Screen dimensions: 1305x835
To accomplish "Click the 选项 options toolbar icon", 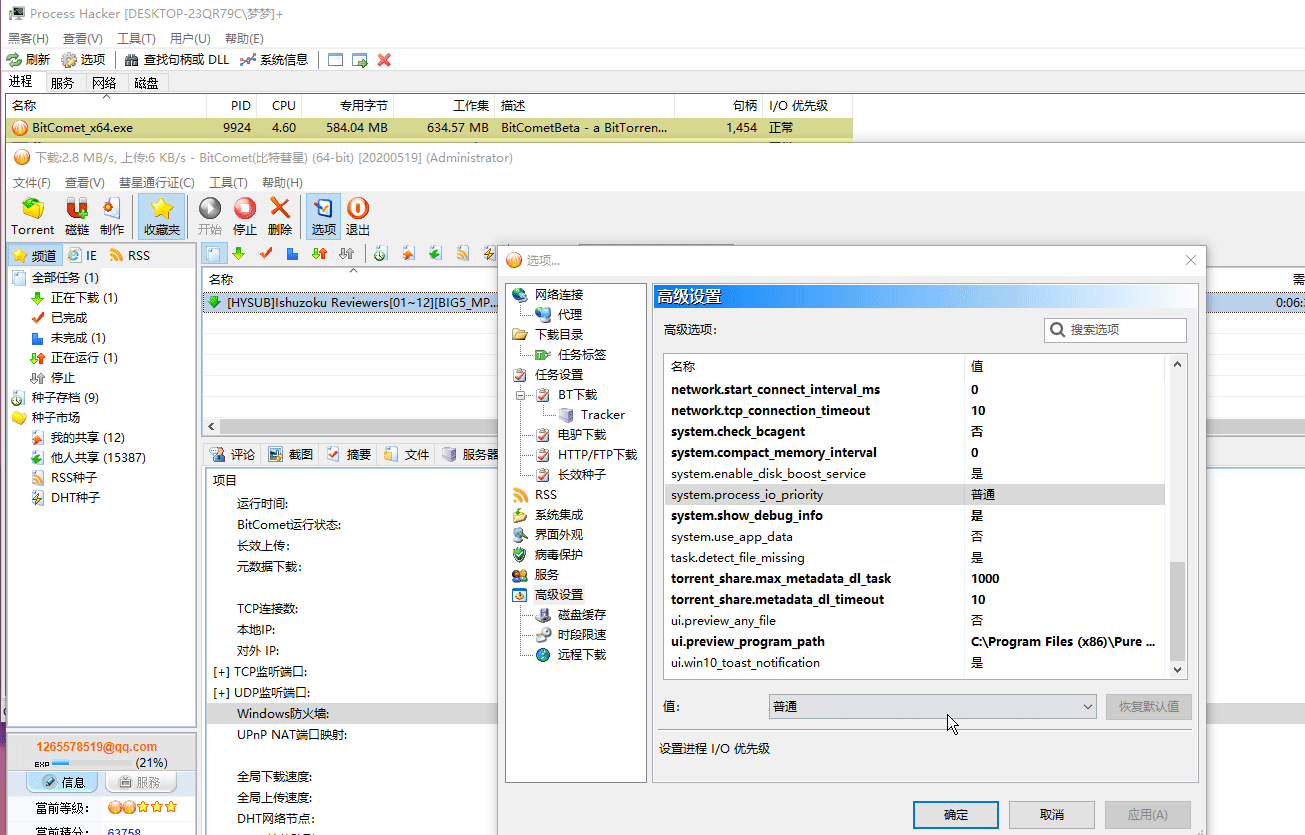I will pos(323,216).
